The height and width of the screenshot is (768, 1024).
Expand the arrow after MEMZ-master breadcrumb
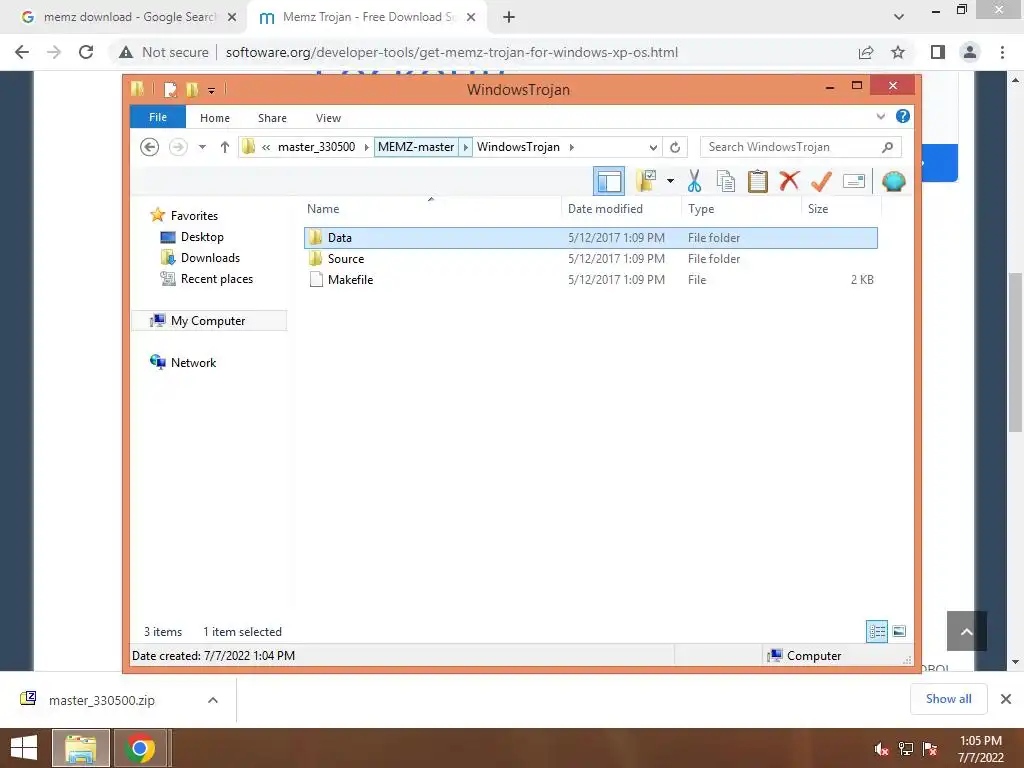466,147
